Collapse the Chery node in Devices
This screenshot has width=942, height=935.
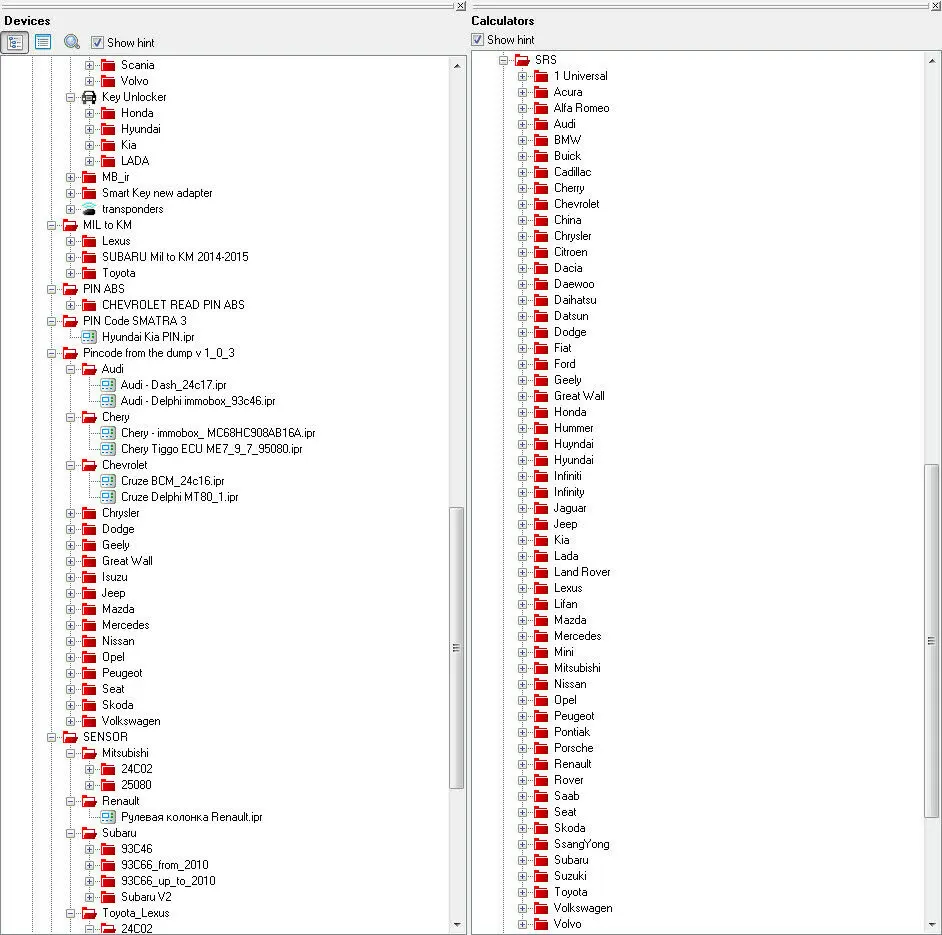70,418
